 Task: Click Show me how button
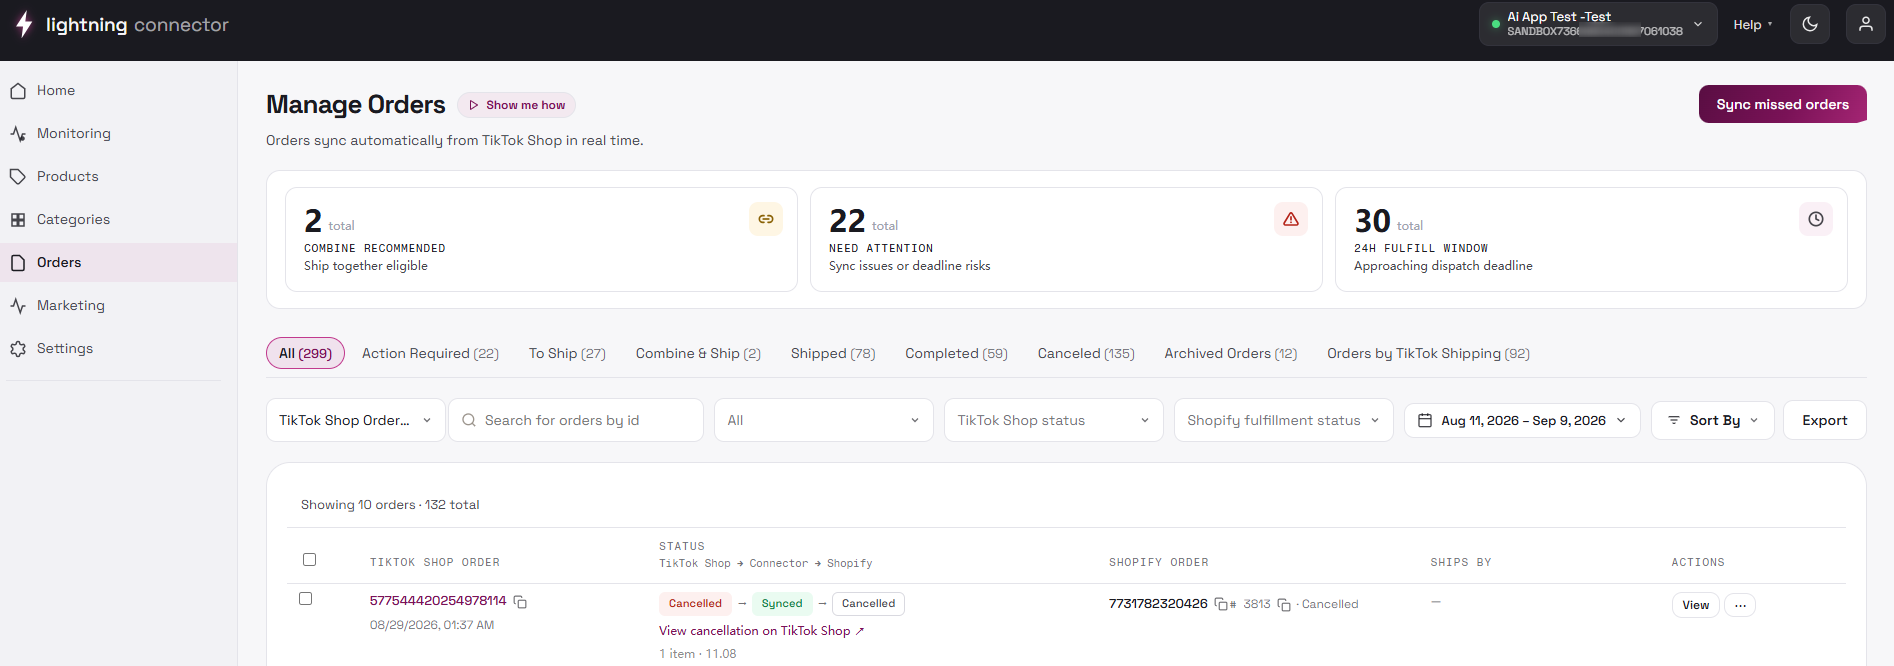pos(516,105)
